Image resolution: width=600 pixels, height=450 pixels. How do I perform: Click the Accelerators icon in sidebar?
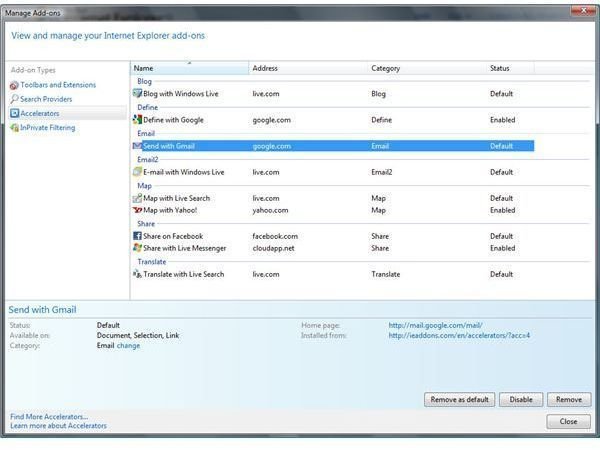15,113
